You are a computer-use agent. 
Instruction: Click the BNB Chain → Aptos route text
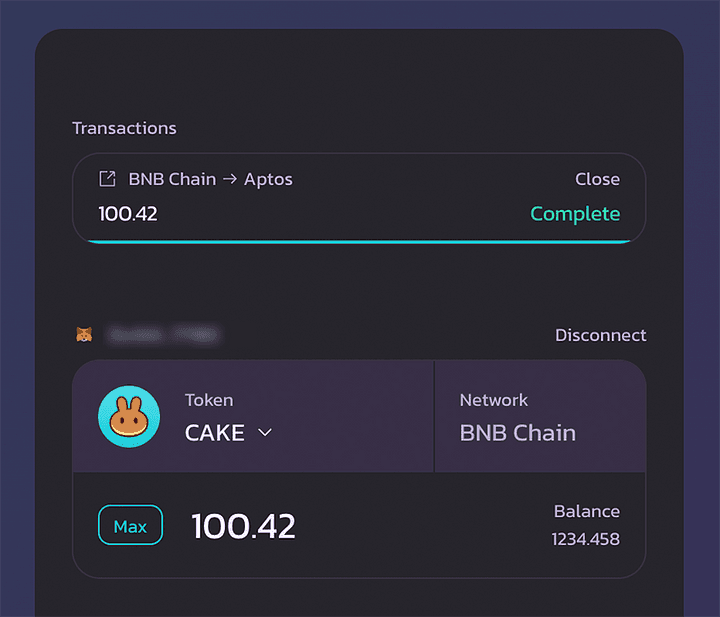click(x=210, y=180)
